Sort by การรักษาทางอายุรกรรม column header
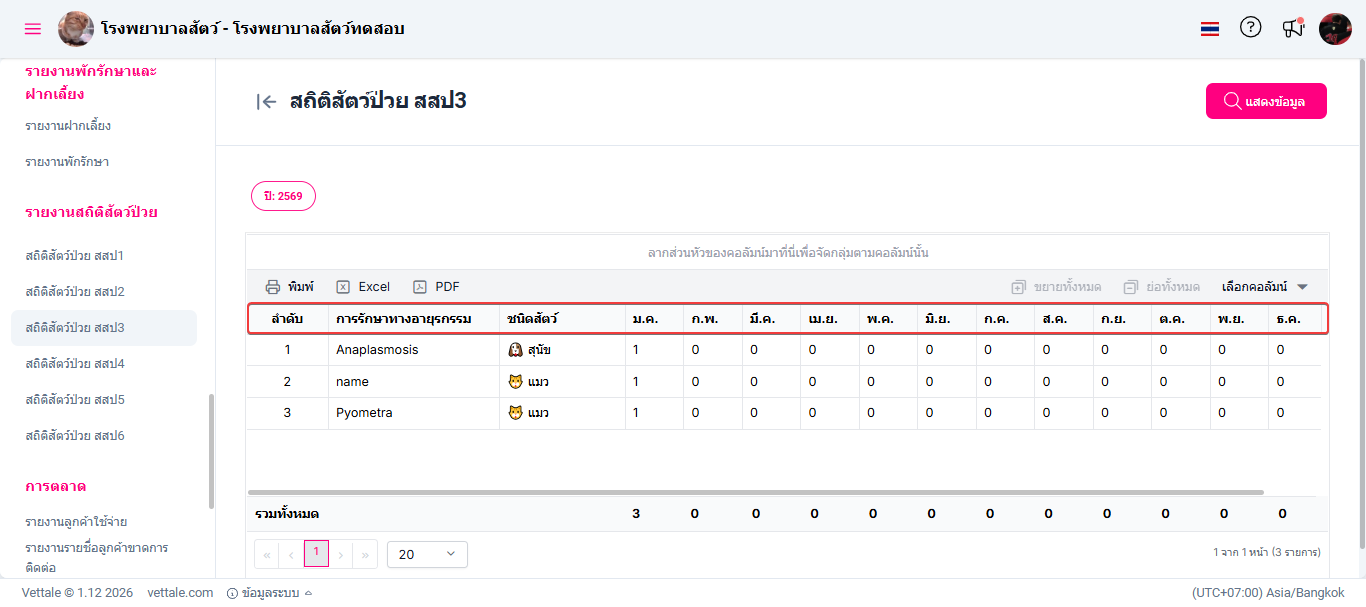1366x607 pixels. pyautogui.click(x=414, y=318)
